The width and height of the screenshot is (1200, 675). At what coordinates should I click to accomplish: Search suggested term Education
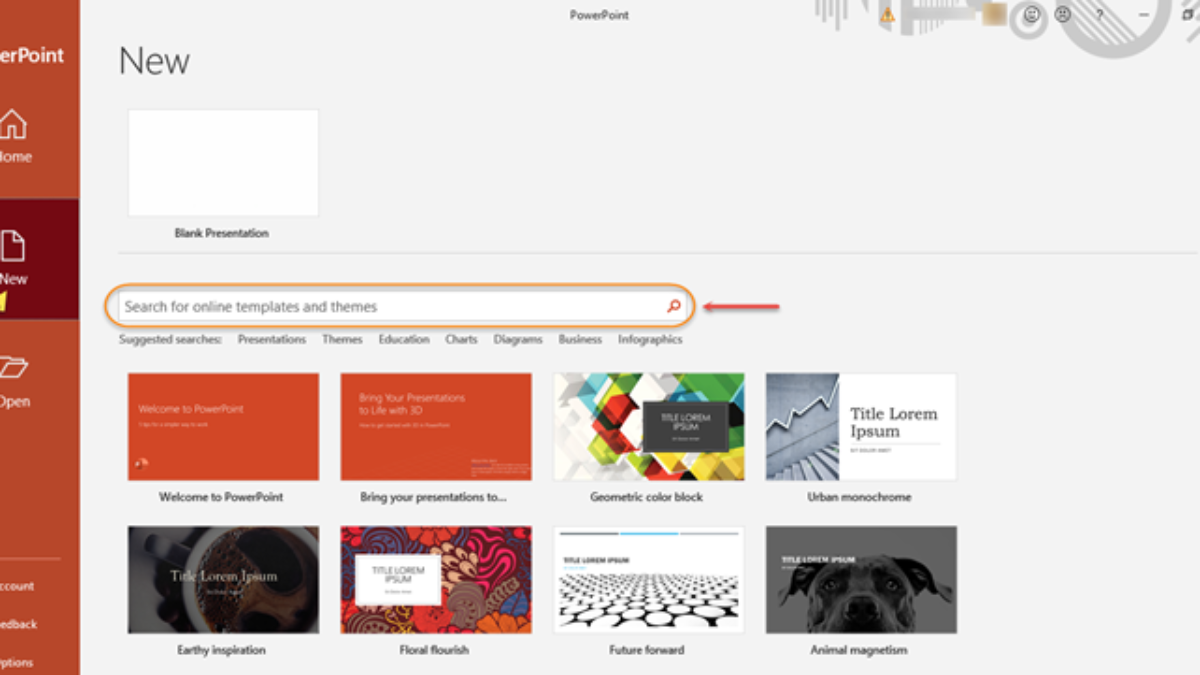(x=404, y=339)
